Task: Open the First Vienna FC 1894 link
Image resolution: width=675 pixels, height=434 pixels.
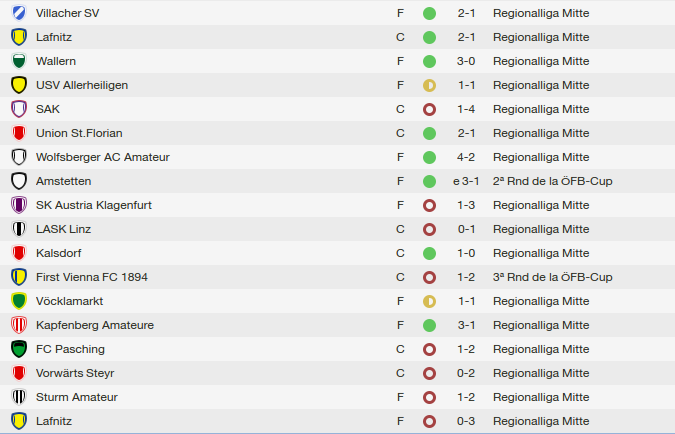Action: coord(92,277)
